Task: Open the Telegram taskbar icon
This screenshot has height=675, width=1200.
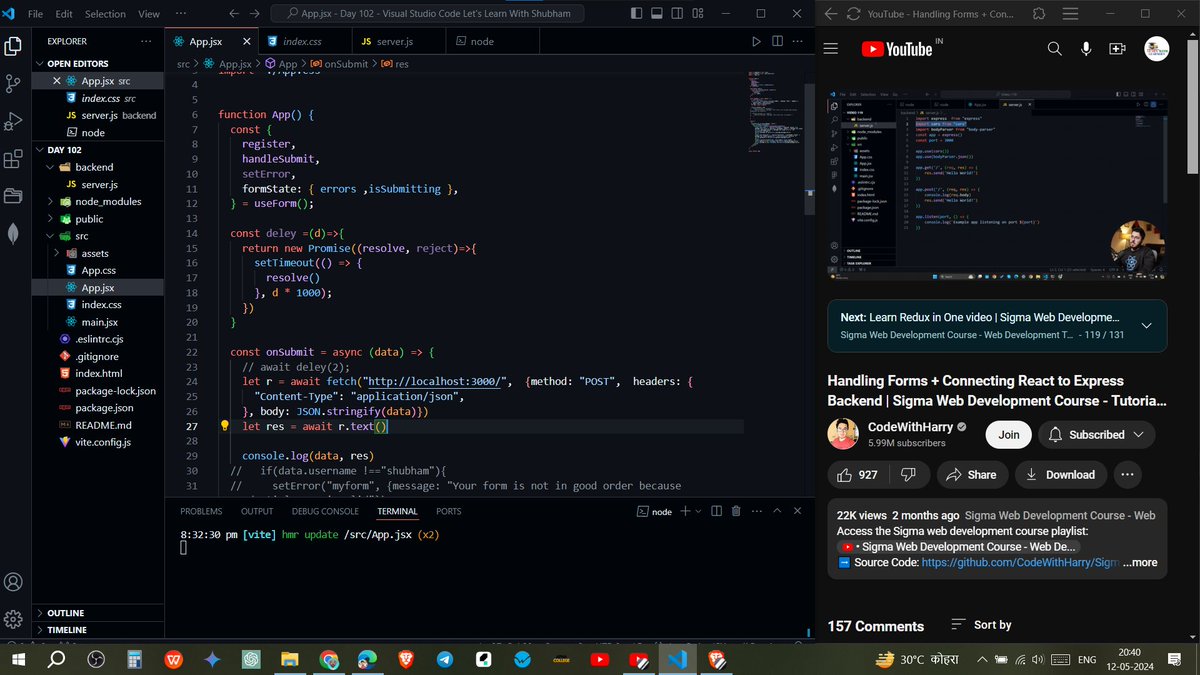Action: pyautogui.click(x=444, y=660)
